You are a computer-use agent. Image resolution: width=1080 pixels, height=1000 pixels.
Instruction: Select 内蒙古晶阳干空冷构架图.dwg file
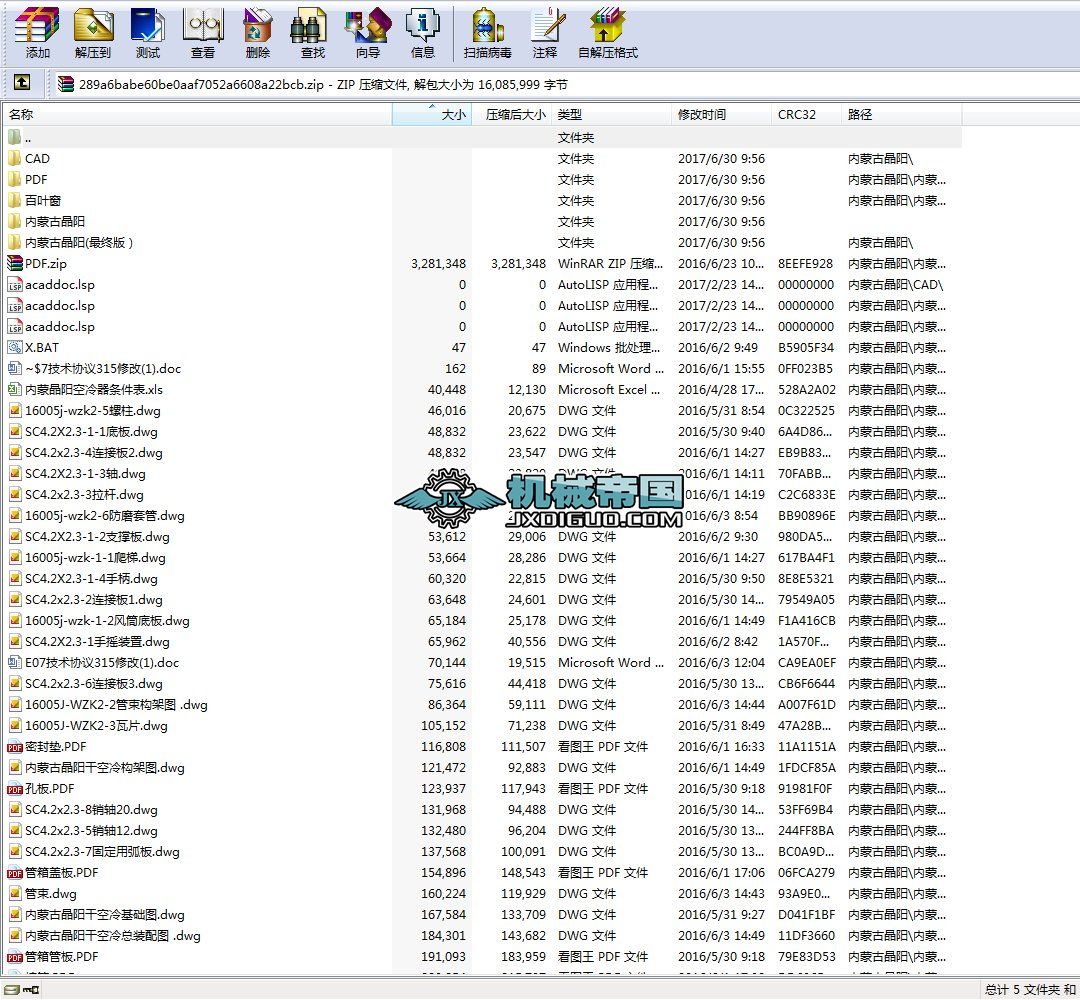pyautogui.click(x=482, y=767)
